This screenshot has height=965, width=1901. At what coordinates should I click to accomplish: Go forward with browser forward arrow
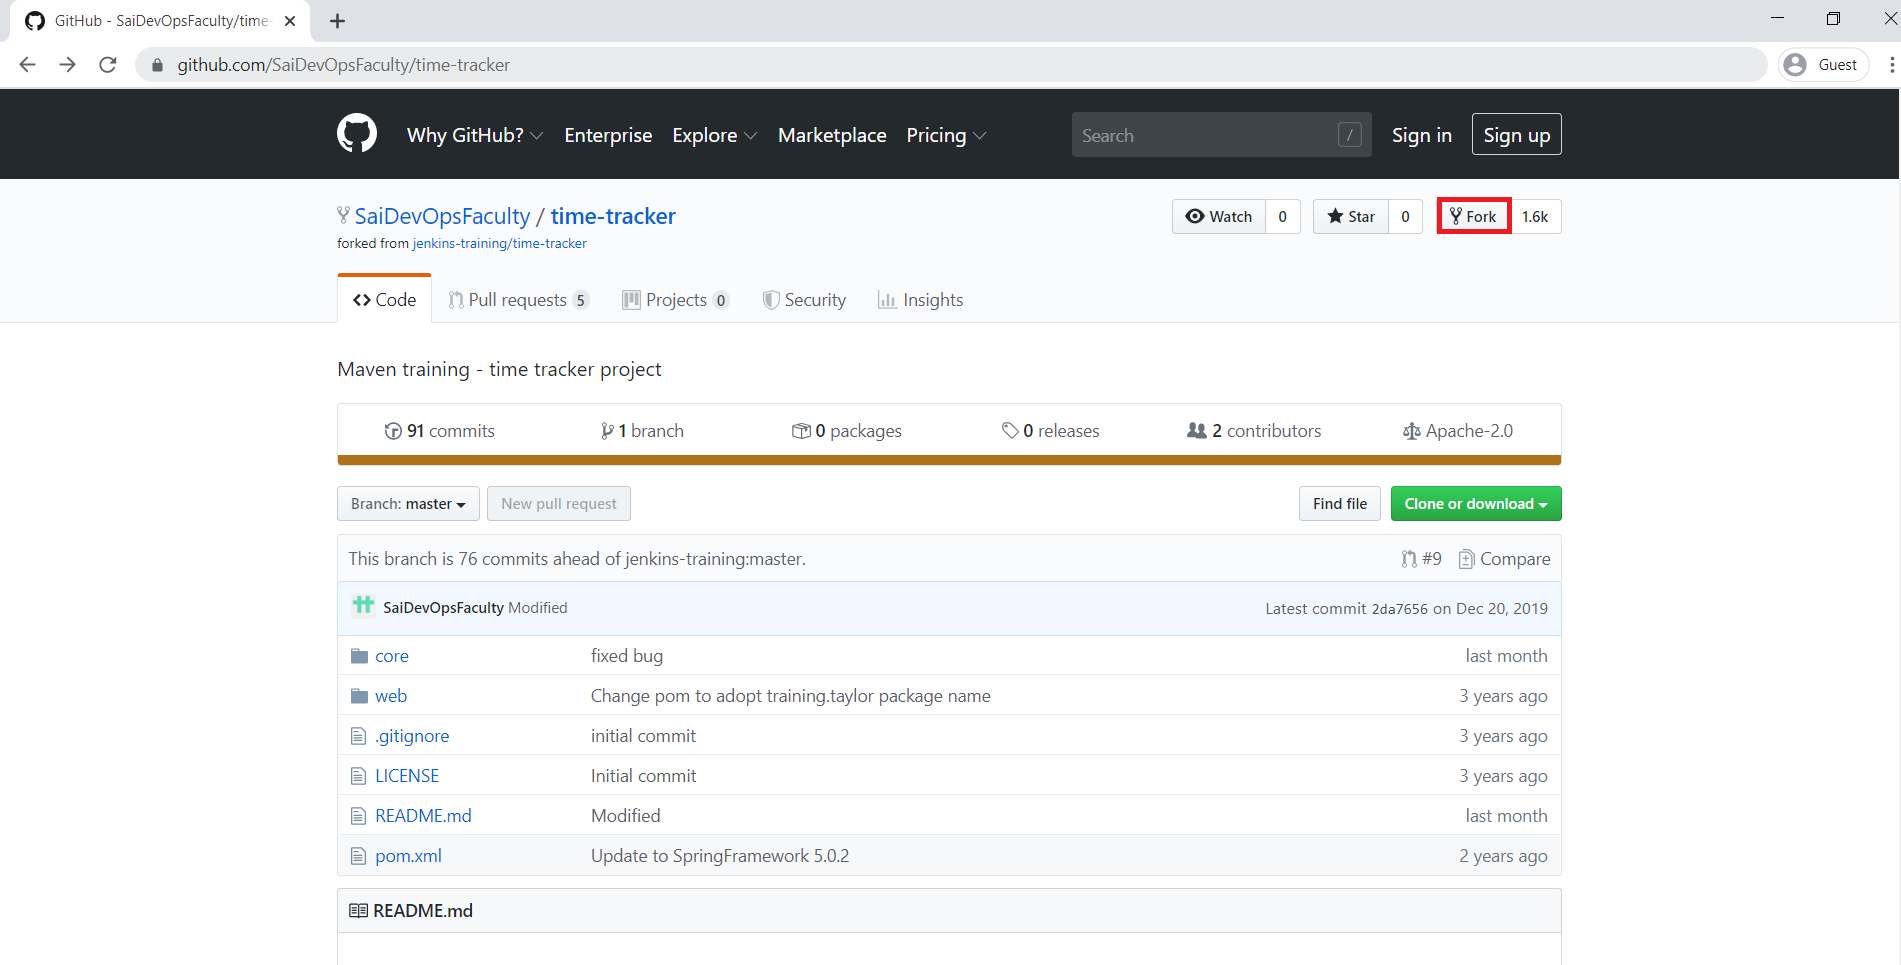(x=68, y=65)
